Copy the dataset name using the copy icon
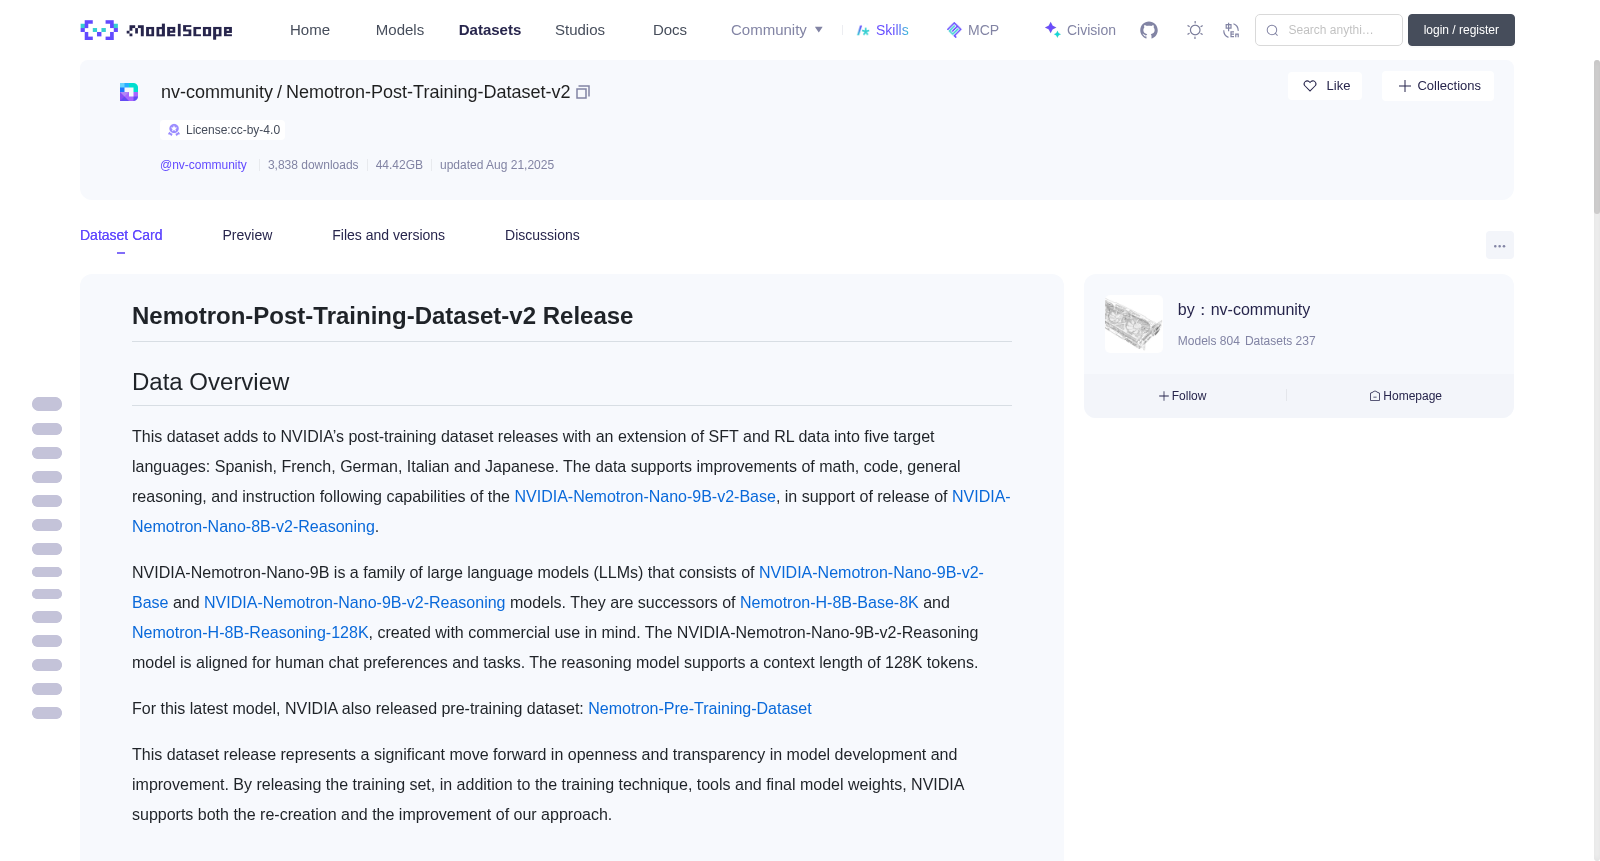This screenshot has height=861, width=1600. click(x=583, y=92)
